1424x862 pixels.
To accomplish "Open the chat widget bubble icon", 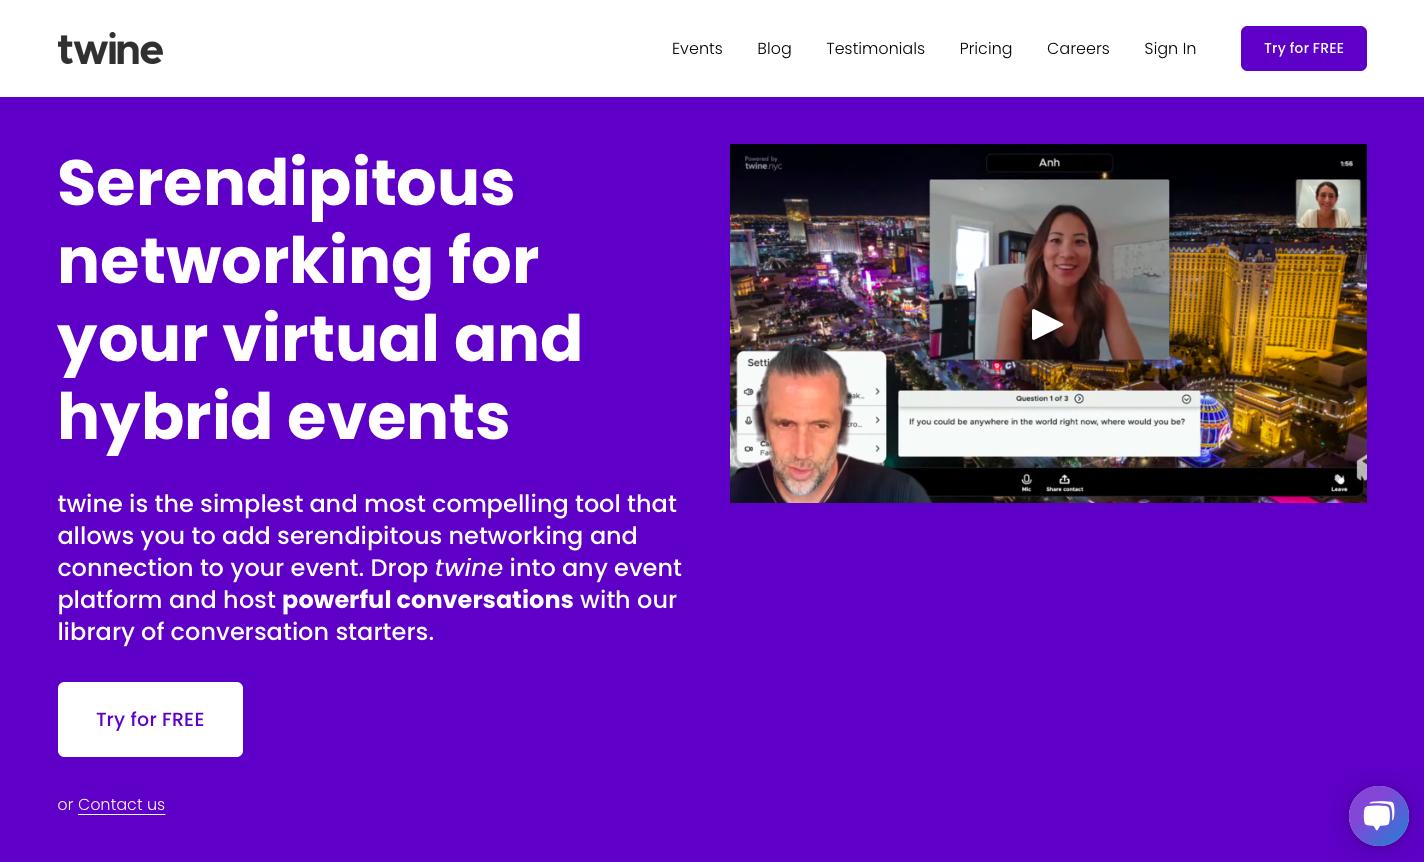I will point(1378,816).
